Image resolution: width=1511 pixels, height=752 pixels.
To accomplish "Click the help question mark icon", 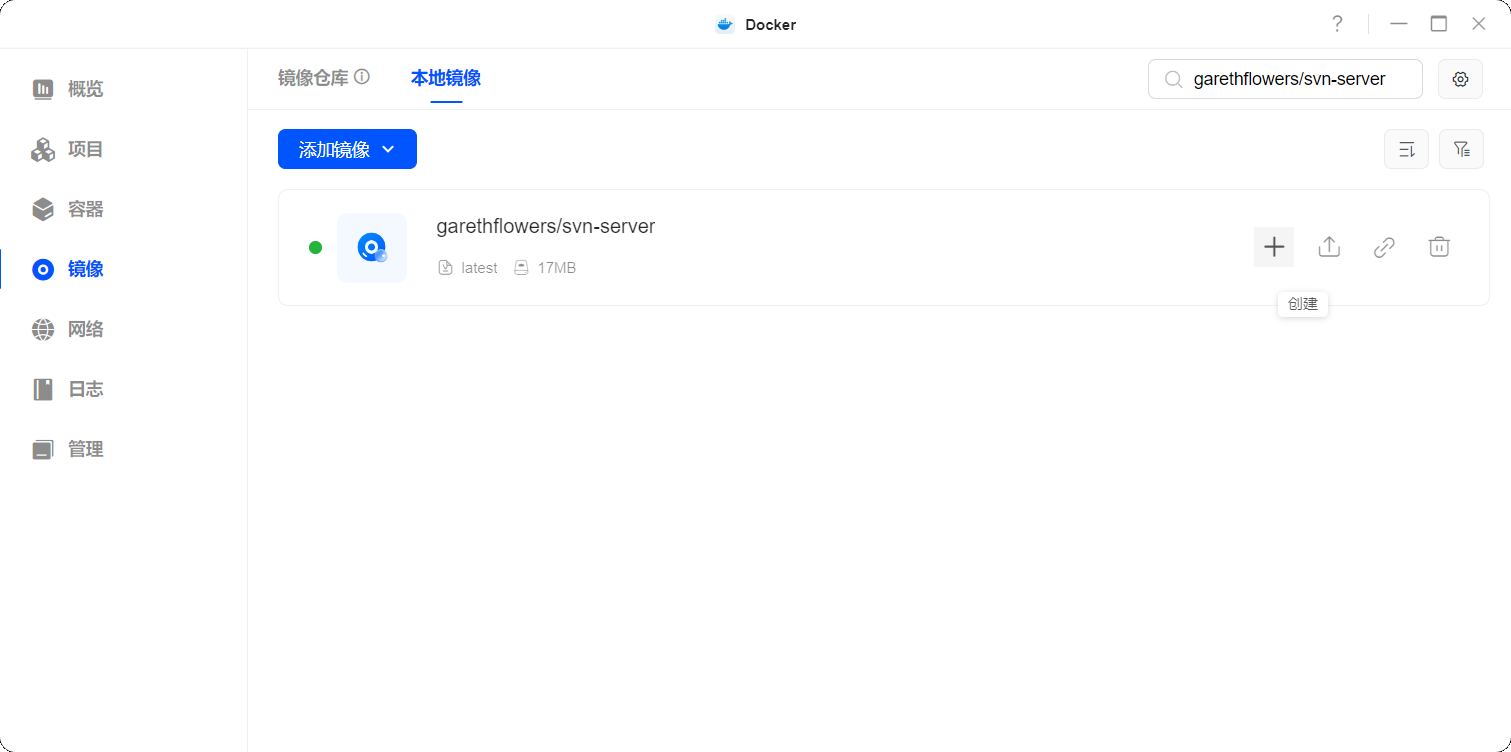I will point(1337,24).
